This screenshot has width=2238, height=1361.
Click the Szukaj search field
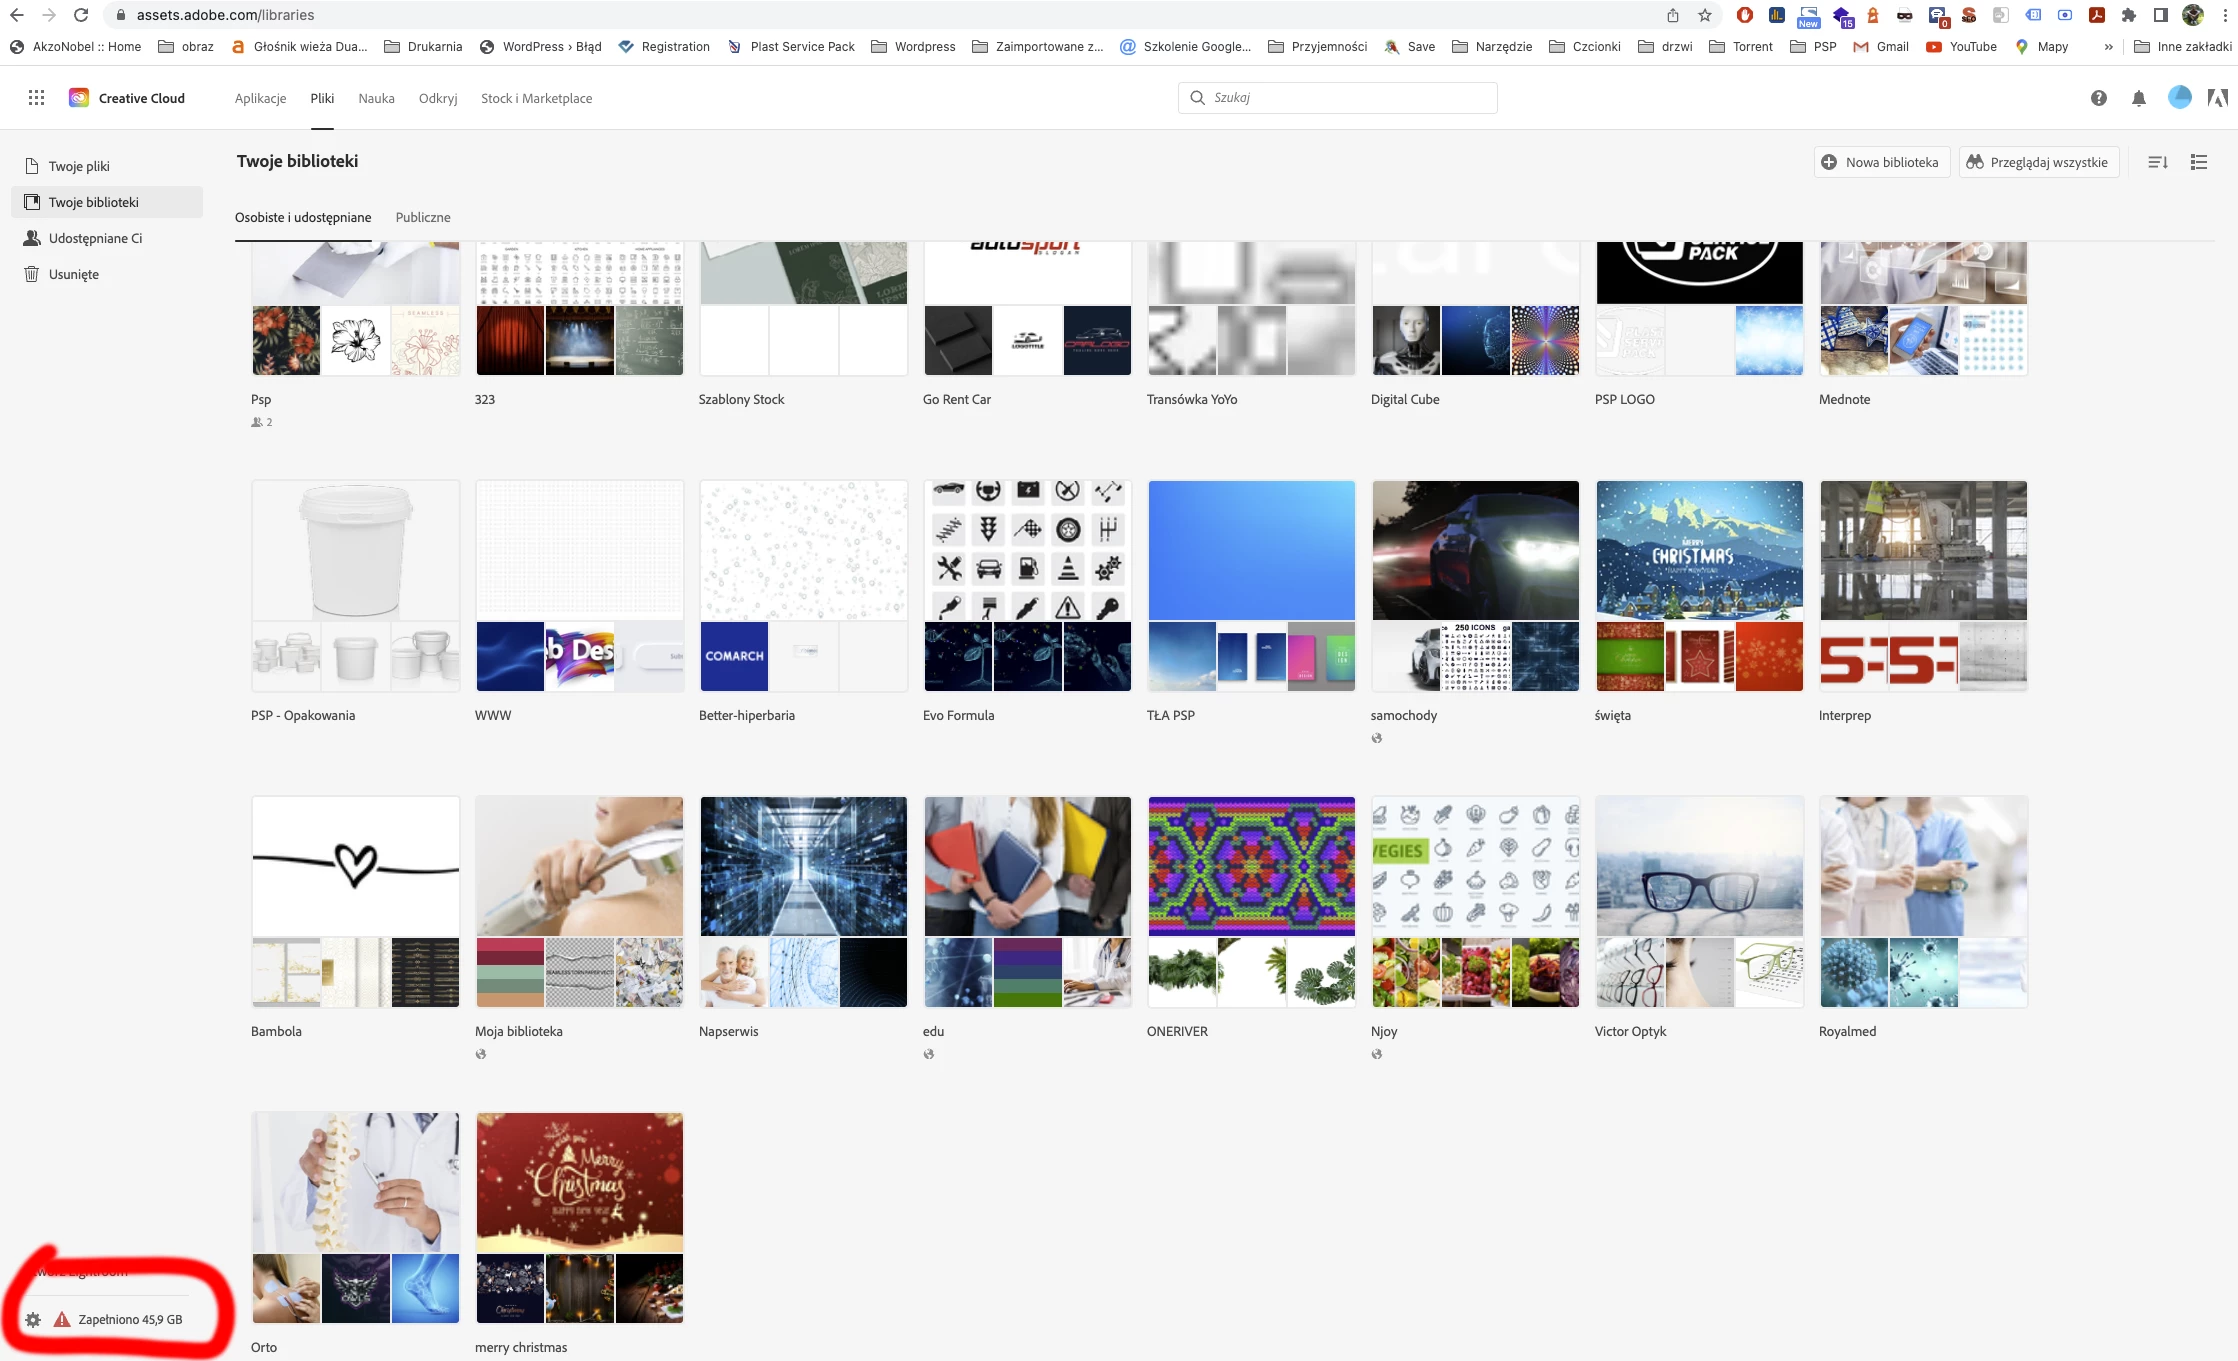pyautogui.click(x=1337, y=98)
